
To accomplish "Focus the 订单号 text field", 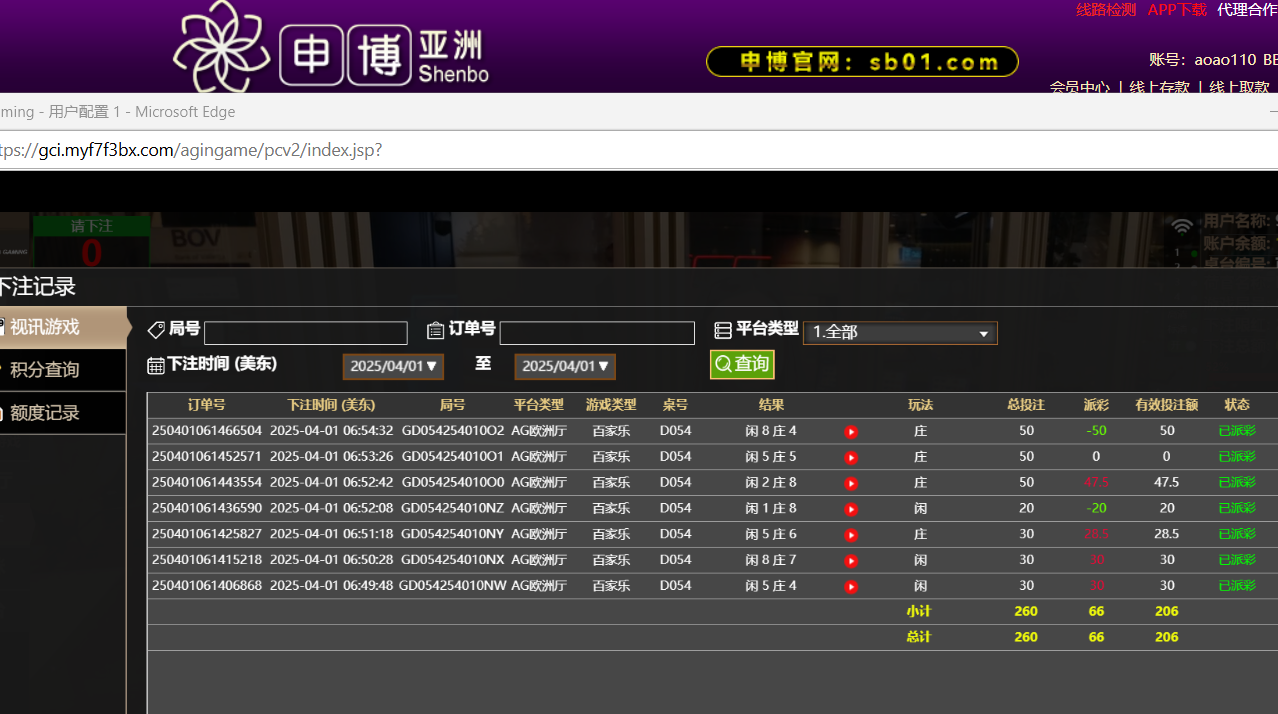I will pos(597,333).
